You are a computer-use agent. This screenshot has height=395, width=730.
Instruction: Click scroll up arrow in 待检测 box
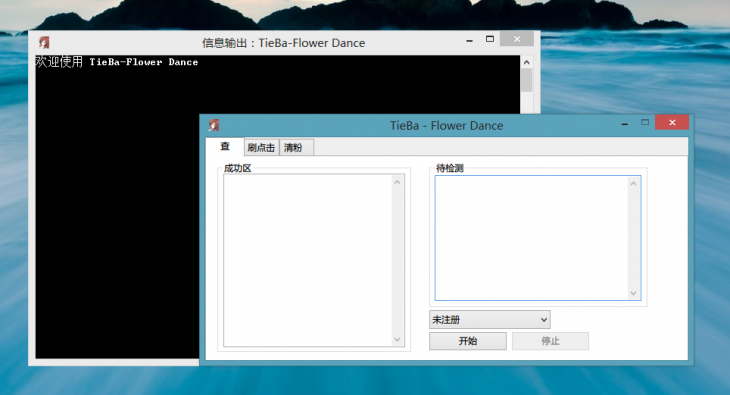(x=633, y=184)
